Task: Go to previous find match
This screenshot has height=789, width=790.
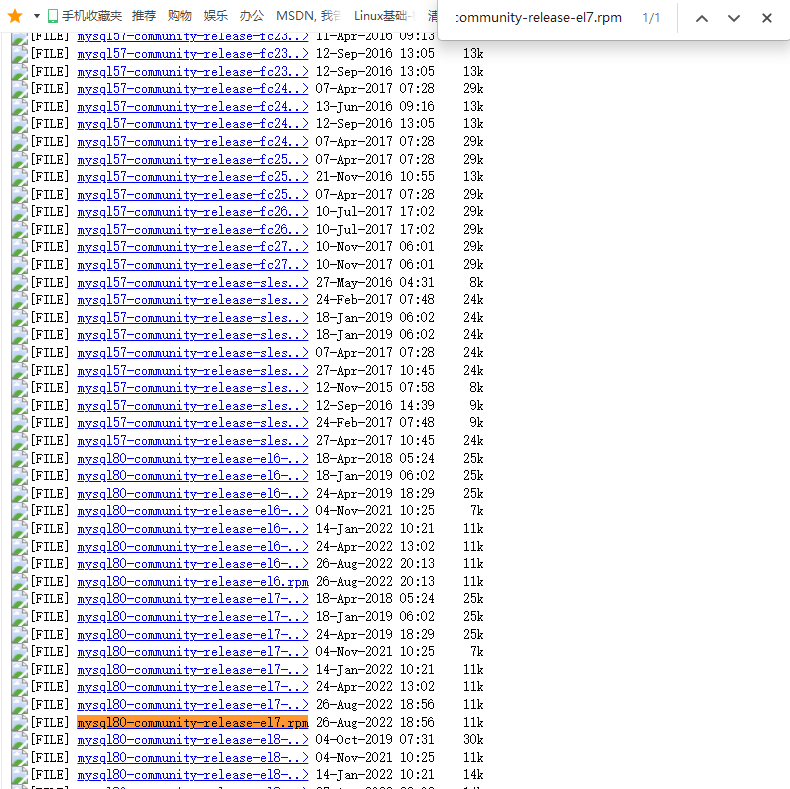Action: pyautogui.click(x=702, y=19)
